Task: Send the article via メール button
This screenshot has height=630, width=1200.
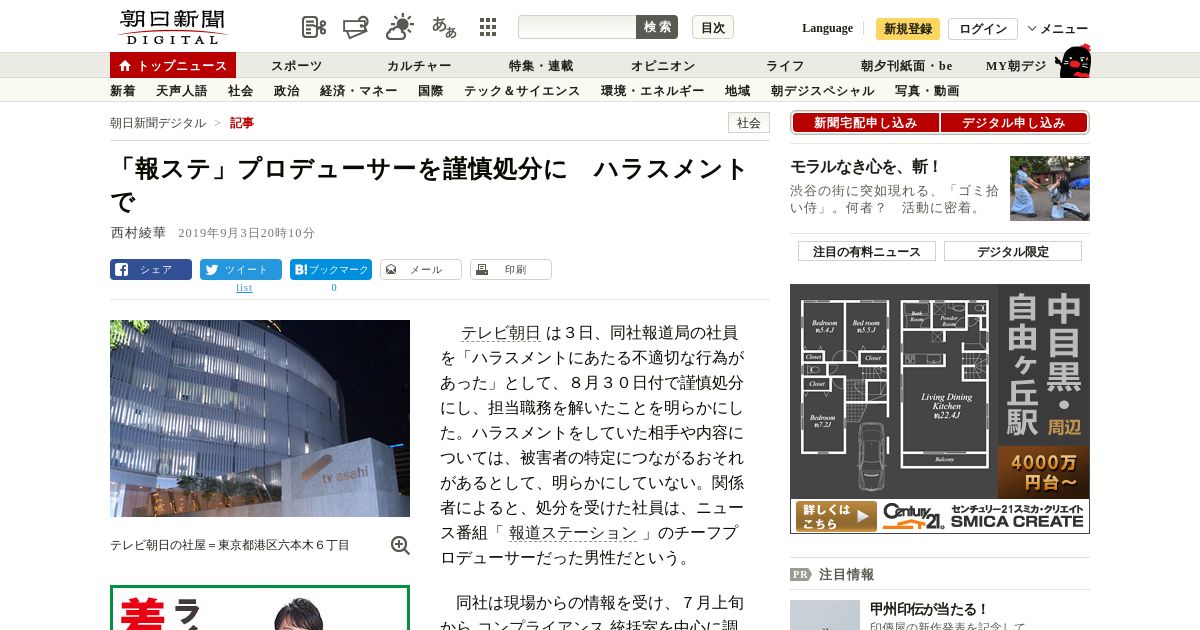Action: (421, 270)
